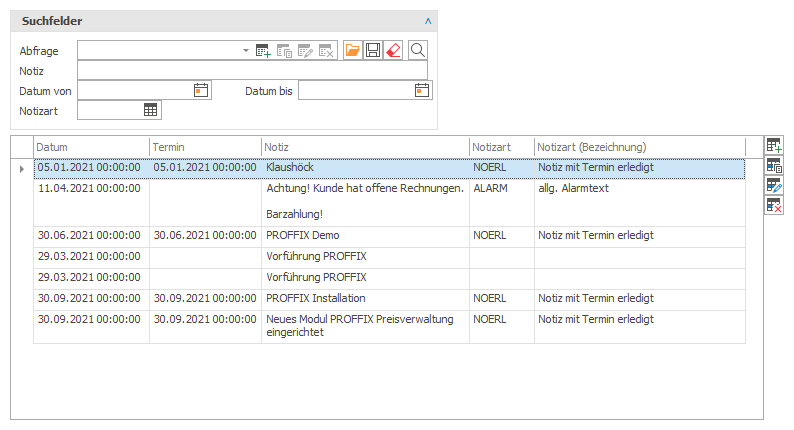794x430 pixels.
Task: Sort by the Datum column header
Action: pos(92,147)
